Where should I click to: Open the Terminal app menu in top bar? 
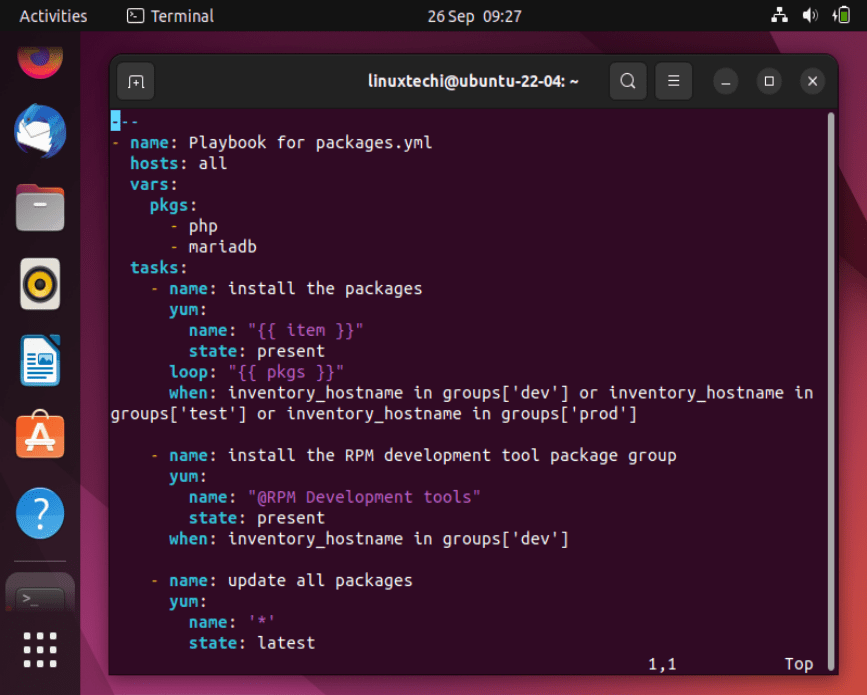[168, 15]
